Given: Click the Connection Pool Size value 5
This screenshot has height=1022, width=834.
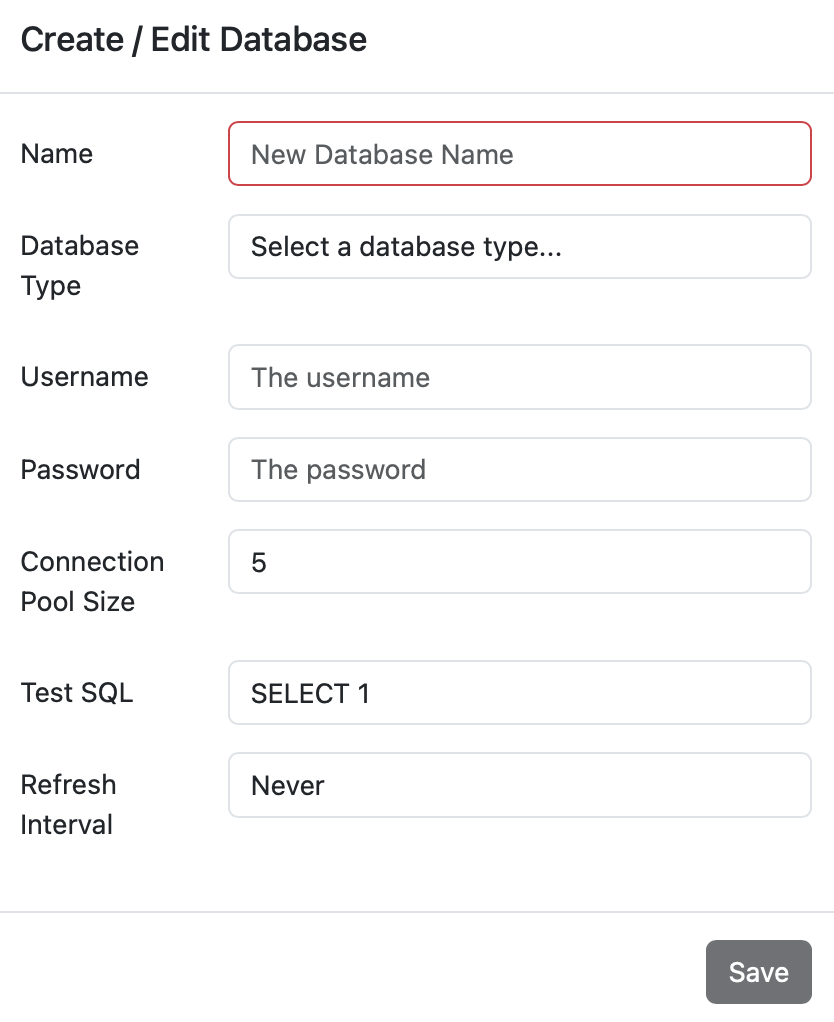Looking at the screenshot, I should 519,561.
